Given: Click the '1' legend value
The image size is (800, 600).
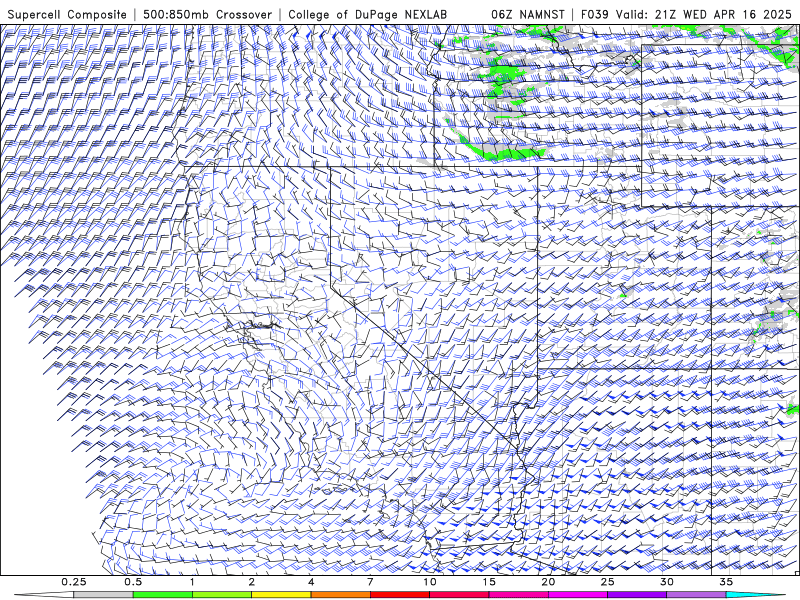Looking at the screenshot, I should click(x=192, y=582).
